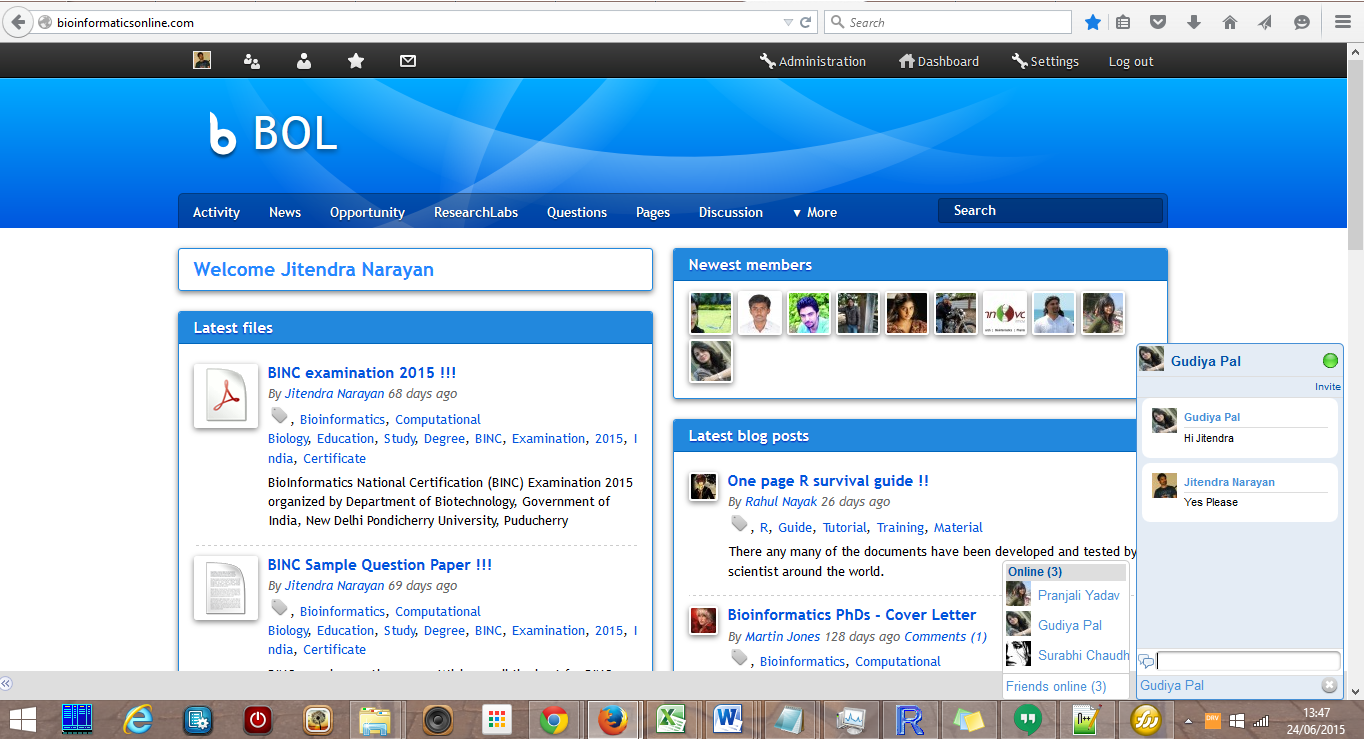Open the BINC examination 2015 !!! file link
Image resolution: width=1366 pixels, height=739 pixels.
[x=362, y=373]
